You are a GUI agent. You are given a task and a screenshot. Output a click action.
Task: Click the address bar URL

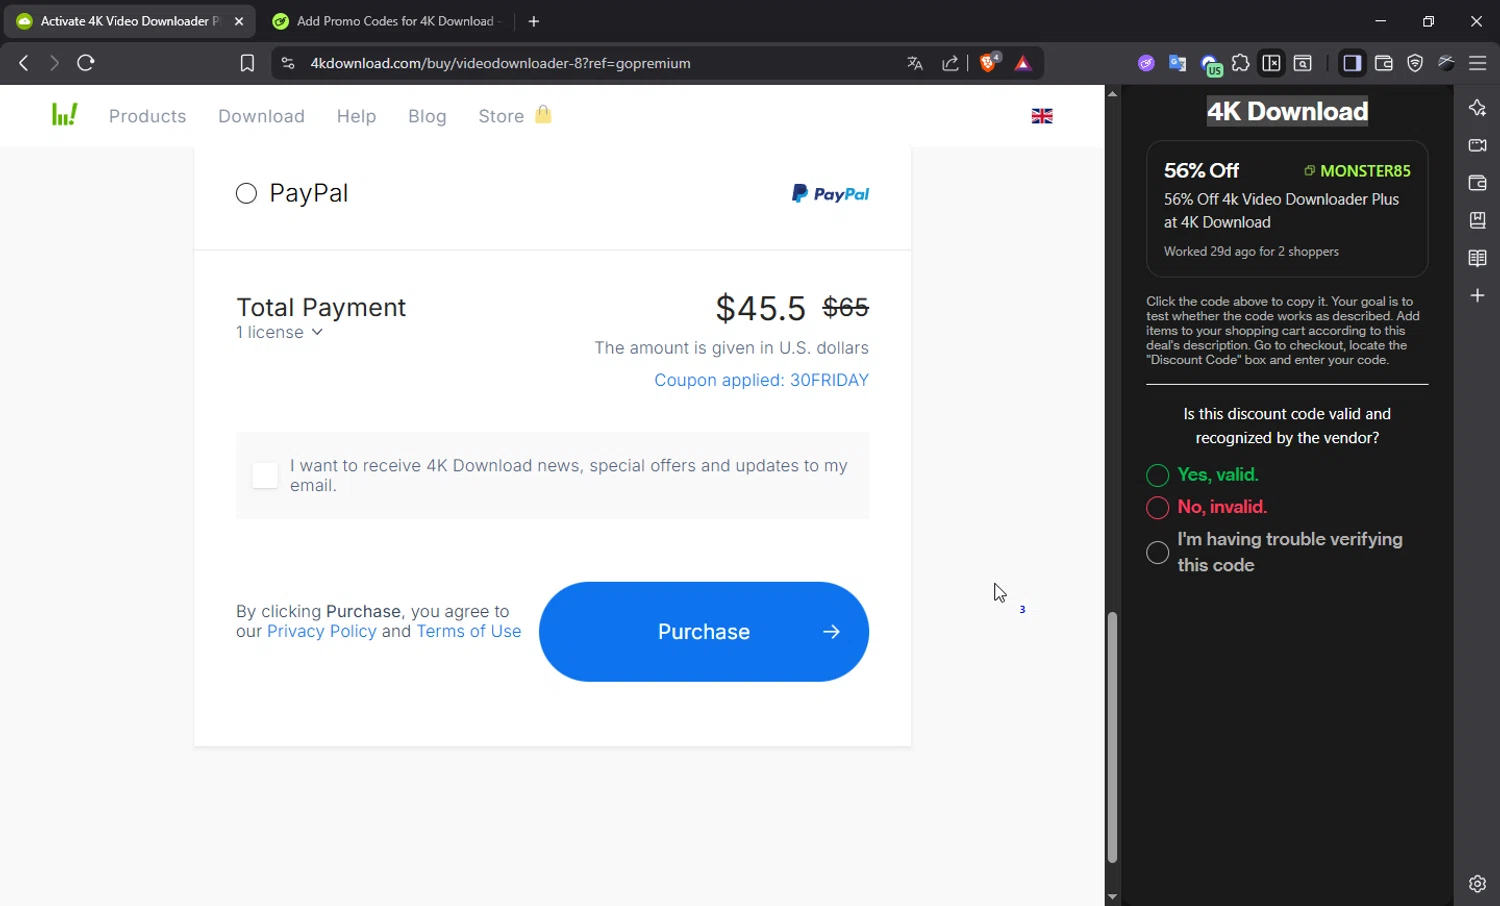tap(500, 63)
